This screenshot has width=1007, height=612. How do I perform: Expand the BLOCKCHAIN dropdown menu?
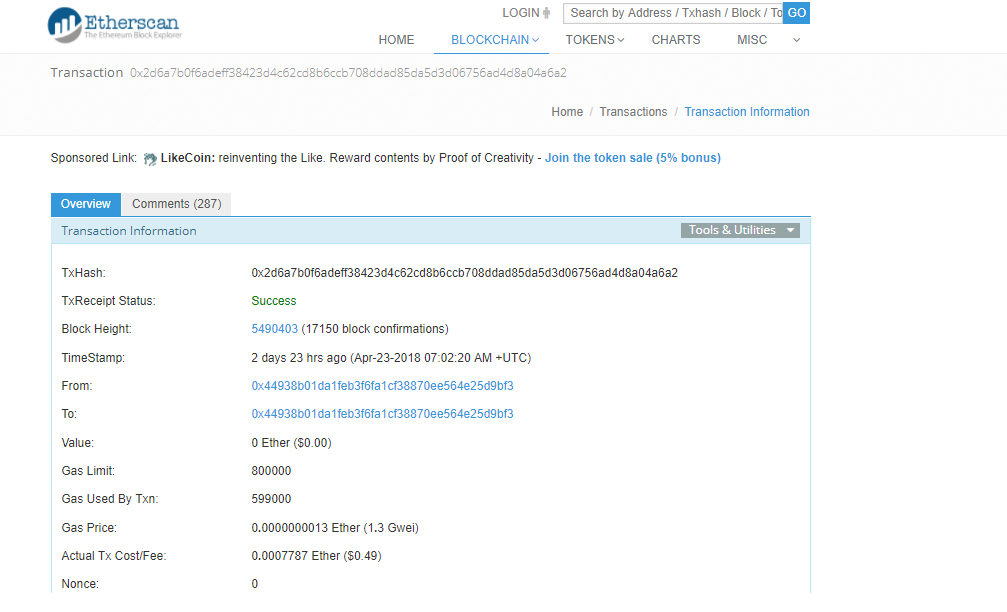tap(494, 40)
